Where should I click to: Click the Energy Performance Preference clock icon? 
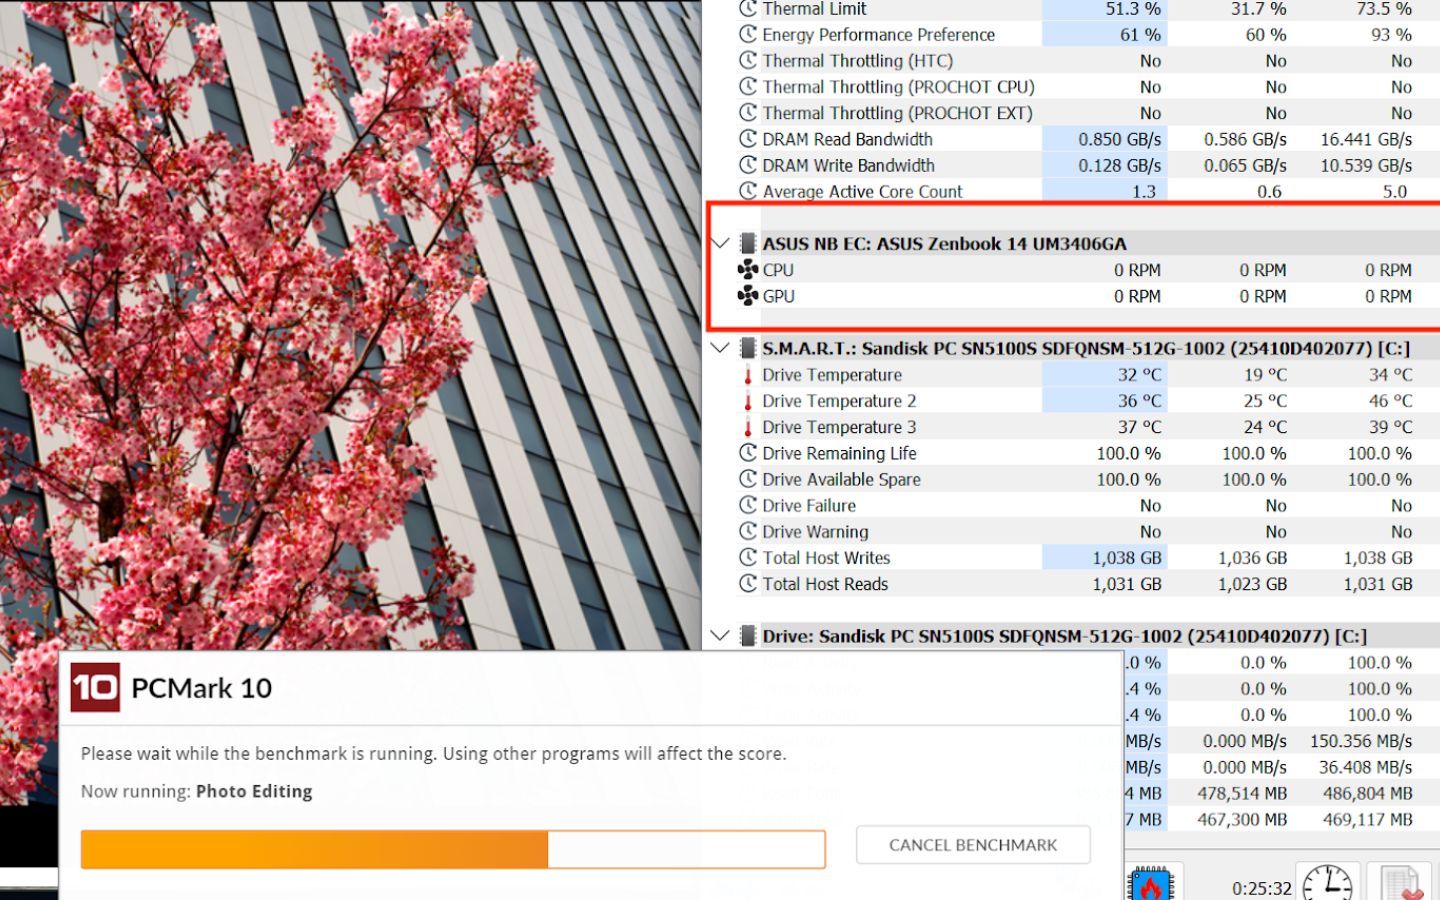[747, 34]
